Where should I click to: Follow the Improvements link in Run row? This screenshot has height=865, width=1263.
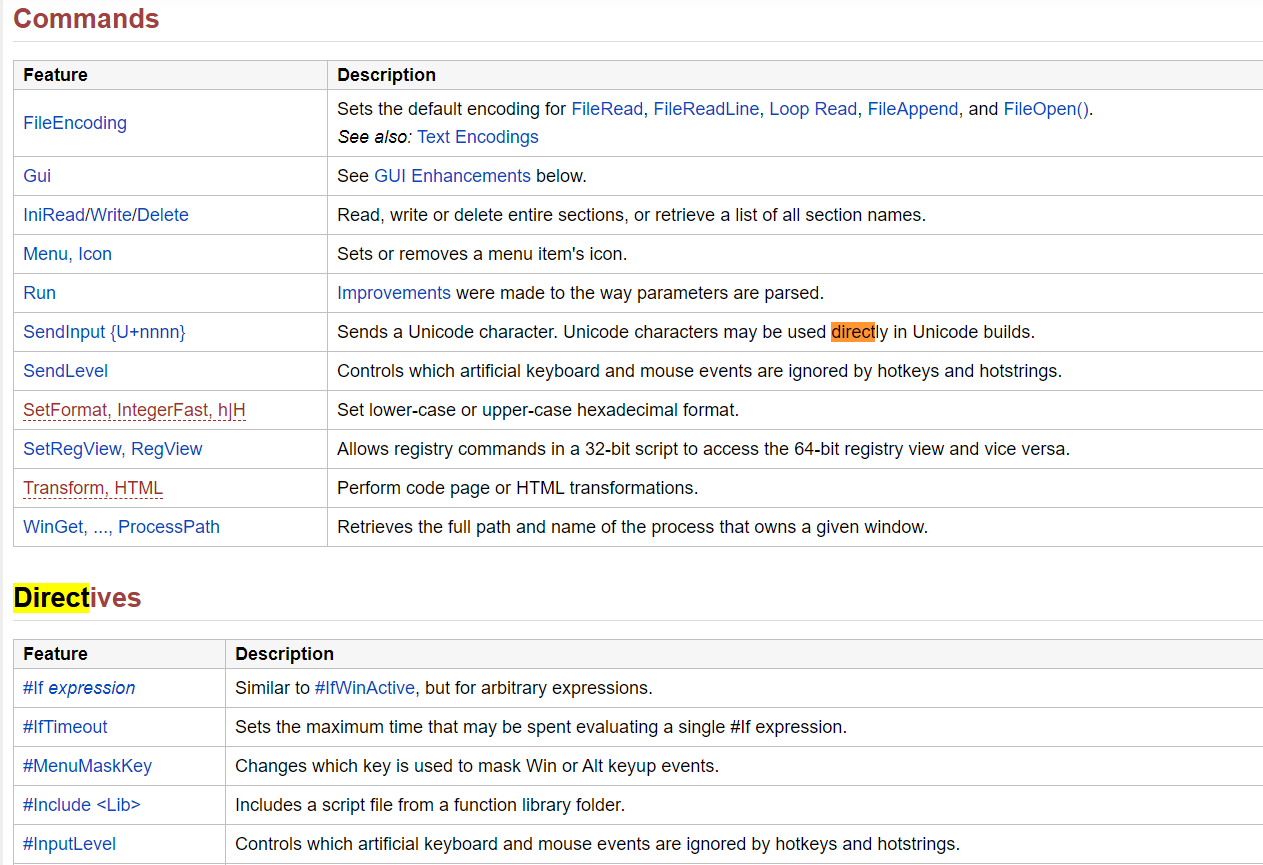(x=394, y=293)
